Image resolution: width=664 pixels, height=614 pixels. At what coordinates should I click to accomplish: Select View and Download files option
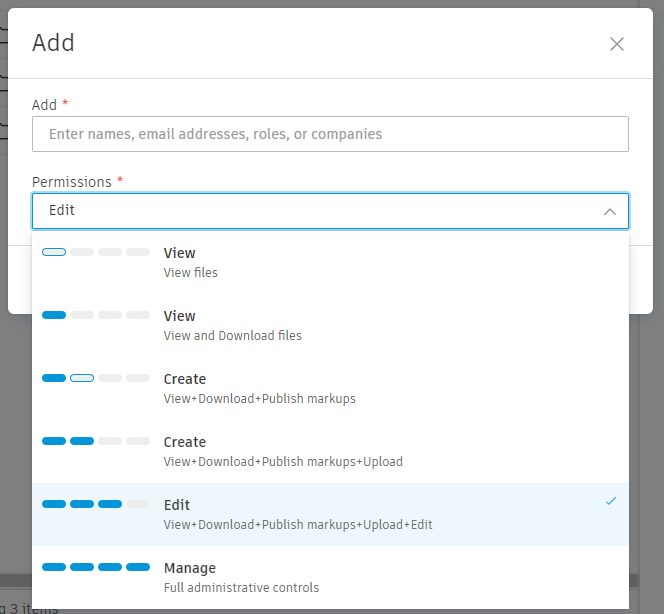coord(330,325)
